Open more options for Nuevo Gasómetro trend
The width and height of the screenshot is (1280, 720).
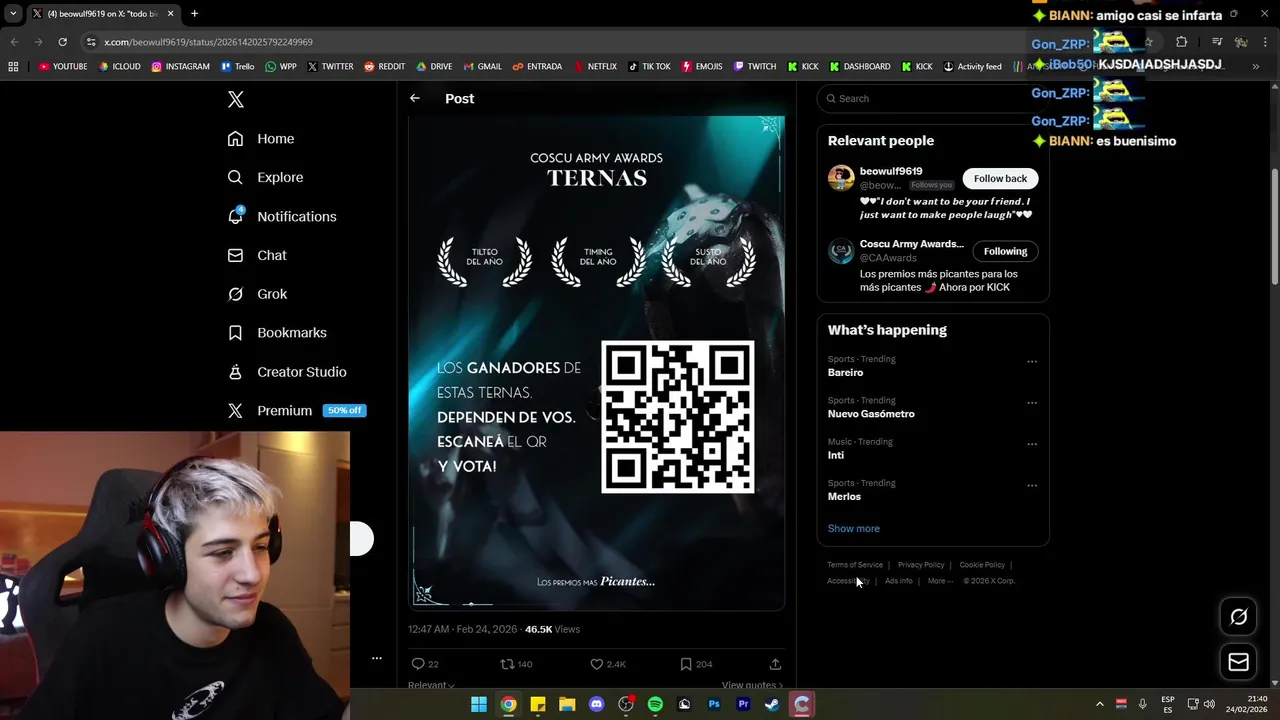(x=1032, y=403)
